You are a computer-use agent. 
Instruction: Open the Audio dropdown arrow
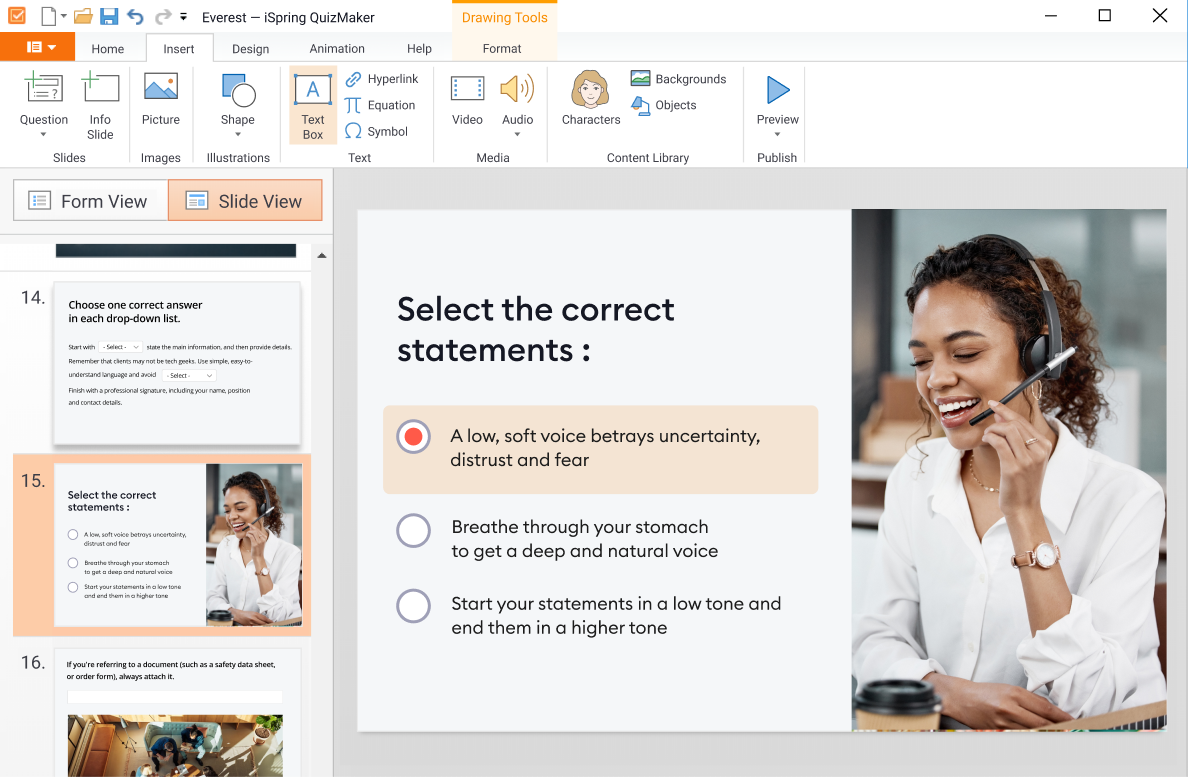[517, 134]
